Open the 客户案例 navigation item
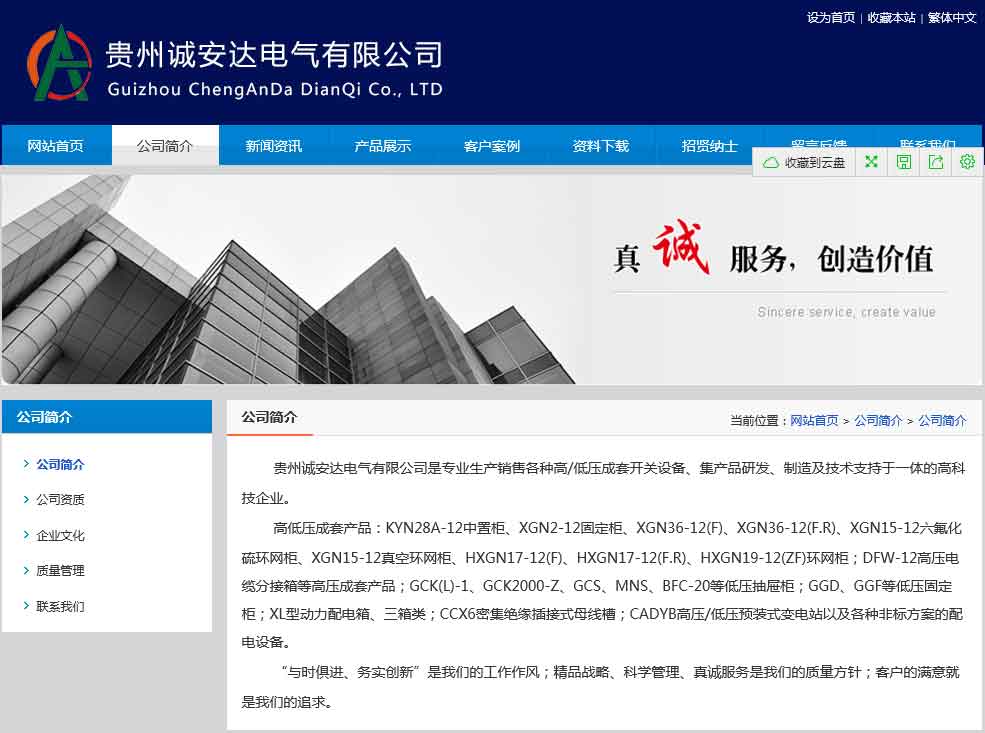Screen dimensions: 985x733 (492, 146)
